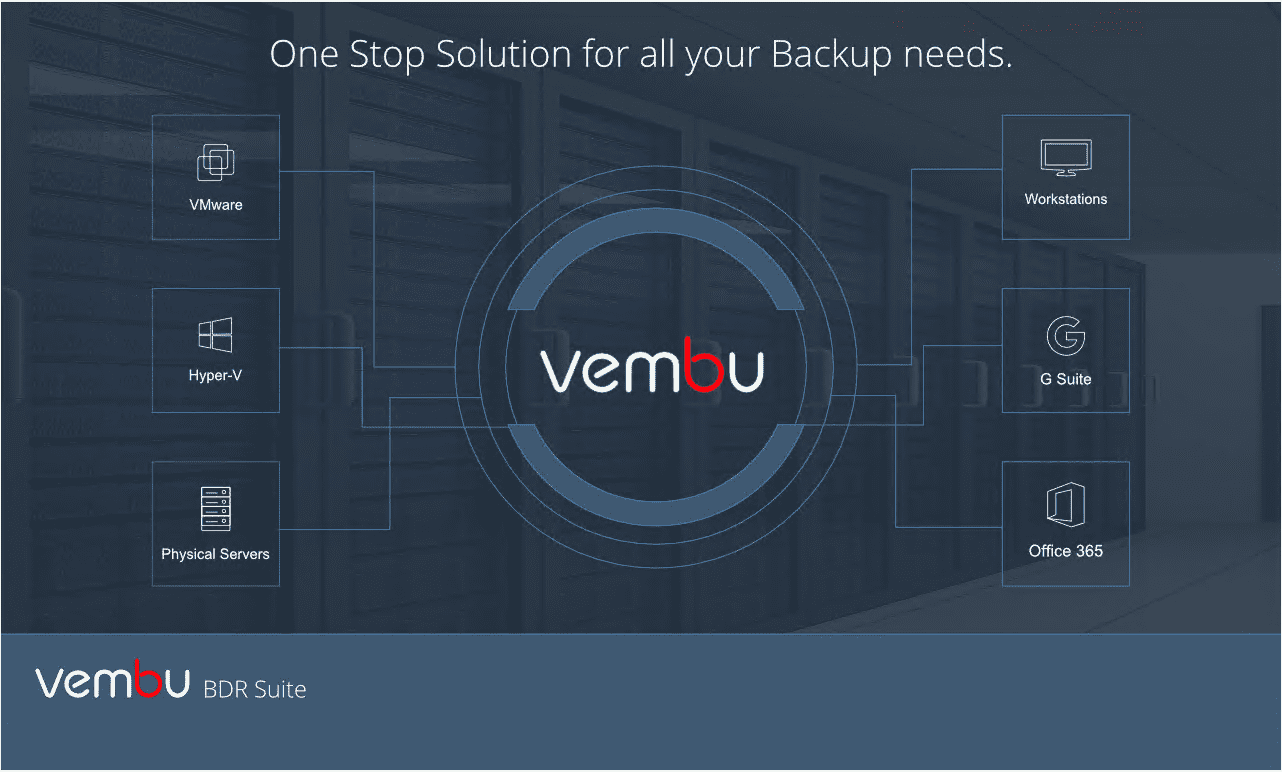
Task: Click the BDR Suite text in footer
Action: click(255, 689)
